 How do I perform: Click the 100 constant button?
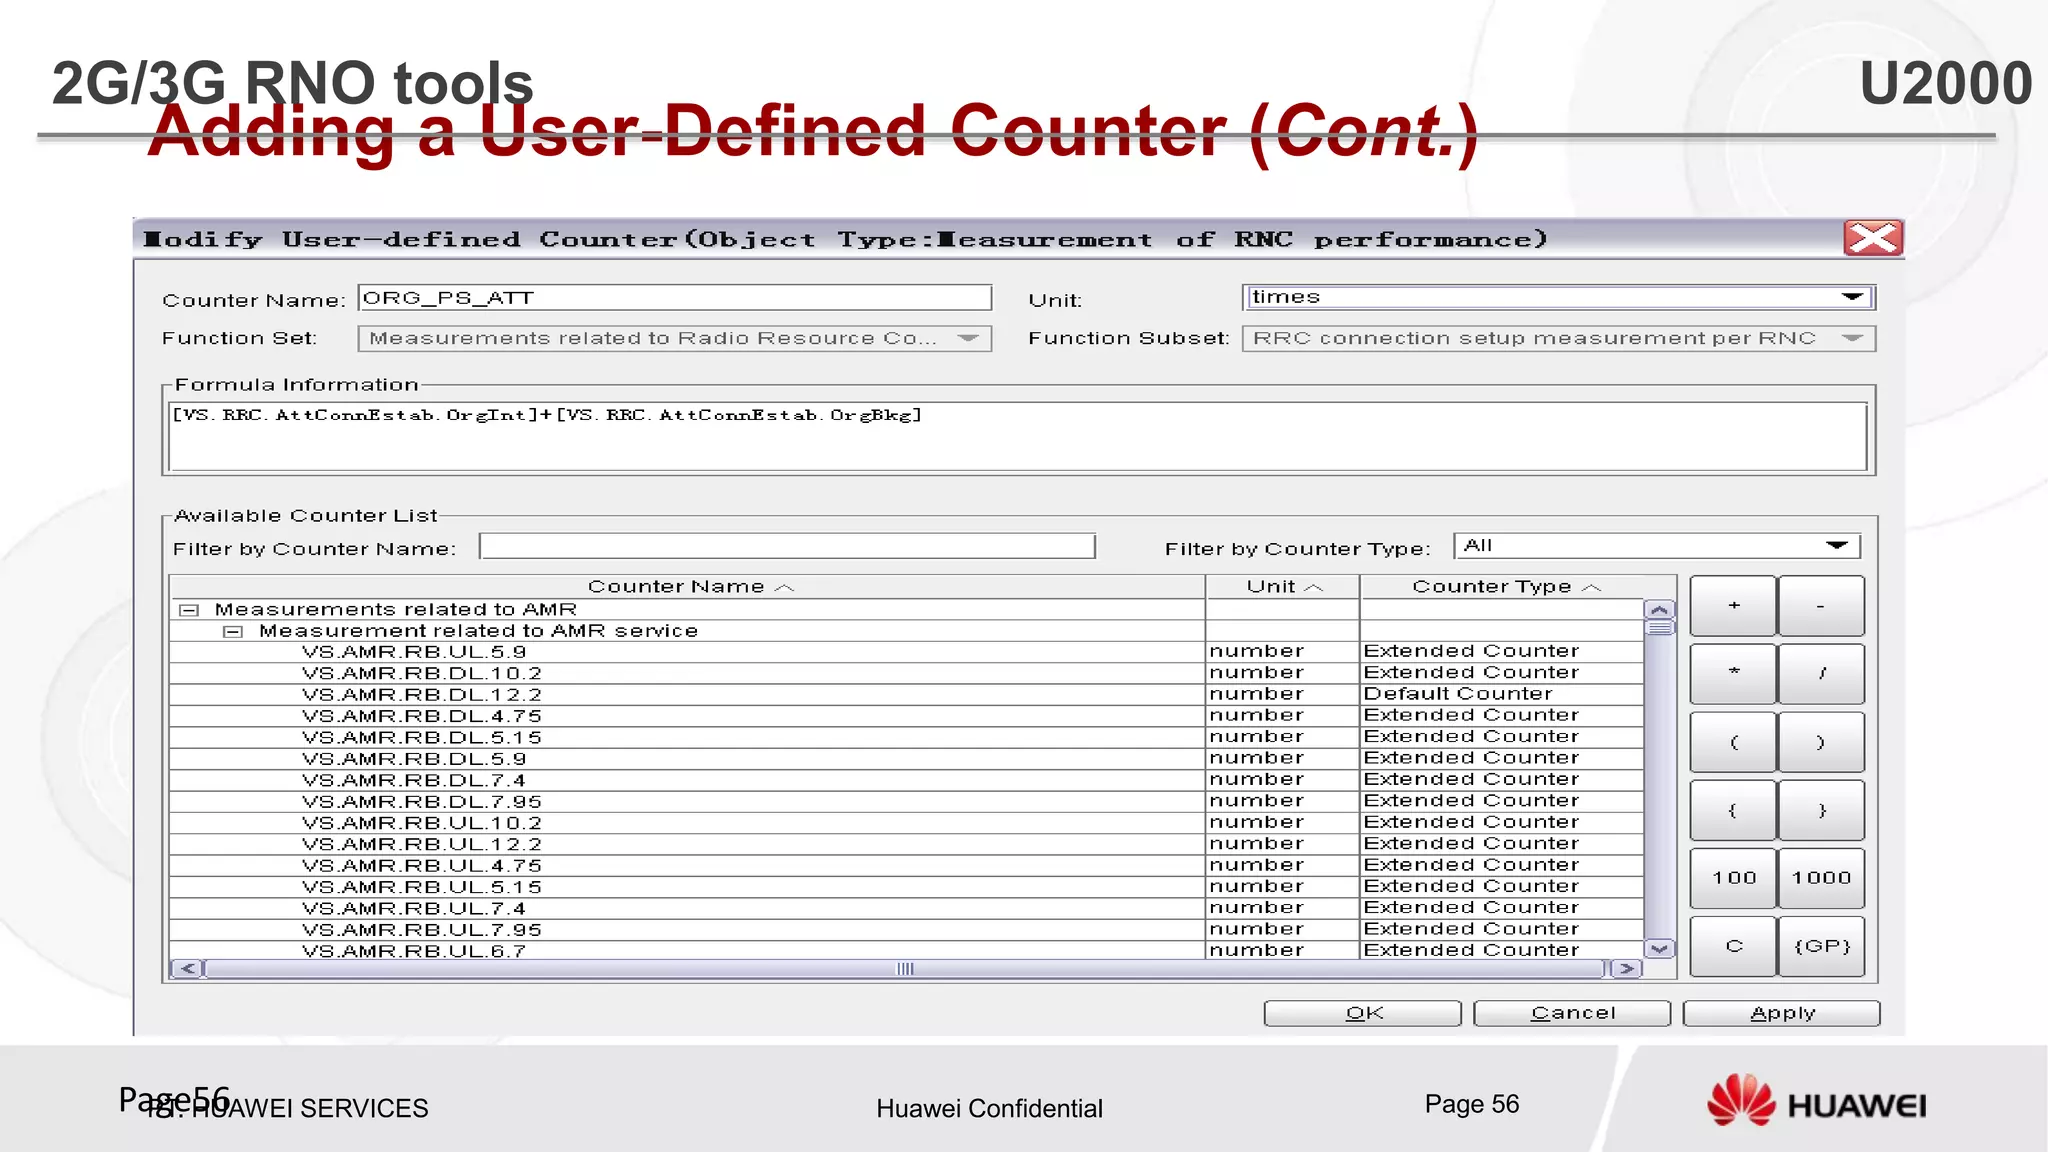click(1733, 878)
